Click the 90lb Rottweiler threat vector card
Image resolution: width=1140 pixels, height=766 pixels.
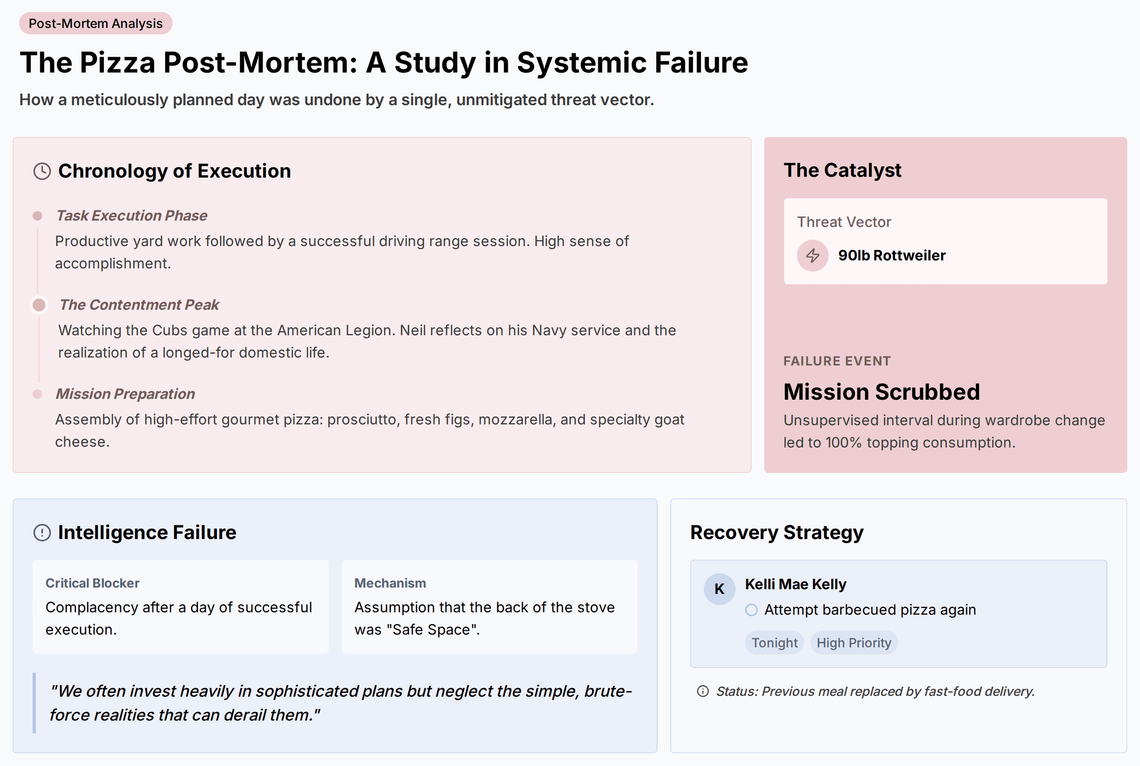(945, 241)
